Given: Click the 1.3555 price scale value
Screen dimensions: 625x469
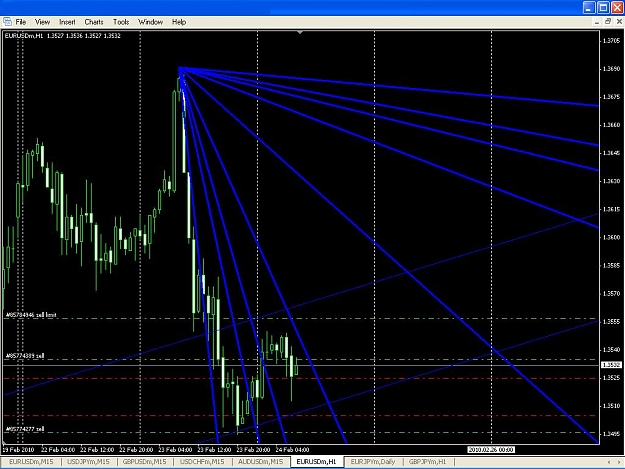Looking at the screenshot, I should [x=611, y=322].
